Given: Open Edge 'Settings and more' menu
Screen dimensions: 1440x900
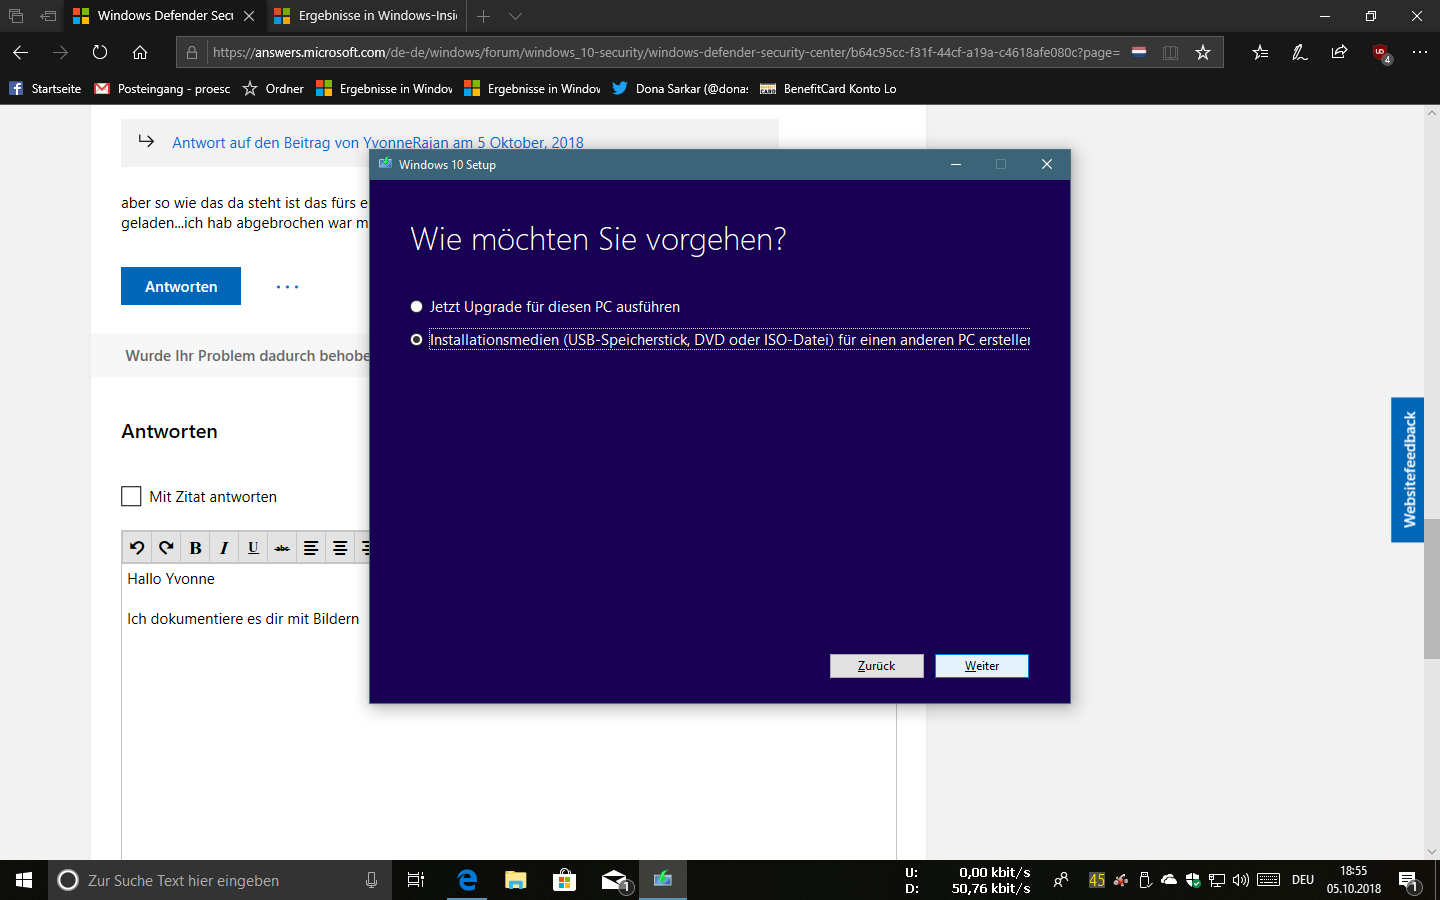Looking at the screenshot, I should click(x=1420, y=52).
